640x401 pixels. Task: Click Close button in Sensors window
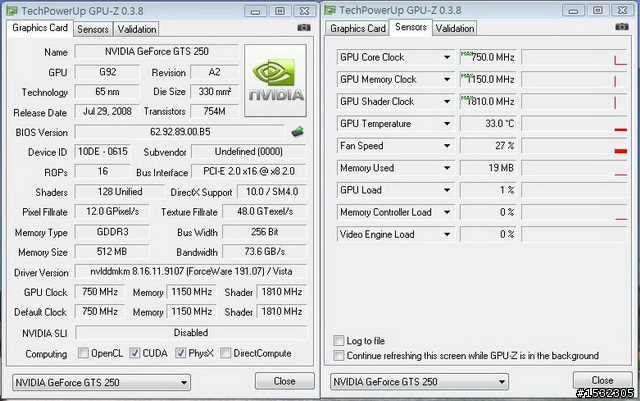click(602, 380)
